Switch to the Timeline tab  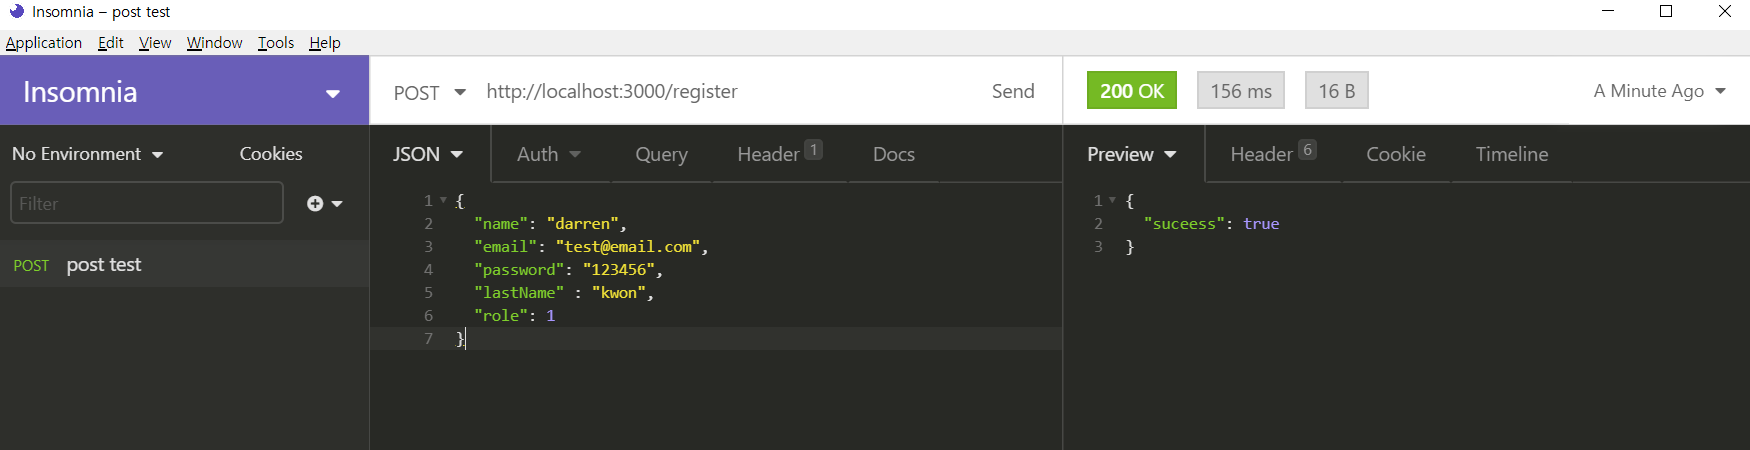click(x=1512, y=154)
